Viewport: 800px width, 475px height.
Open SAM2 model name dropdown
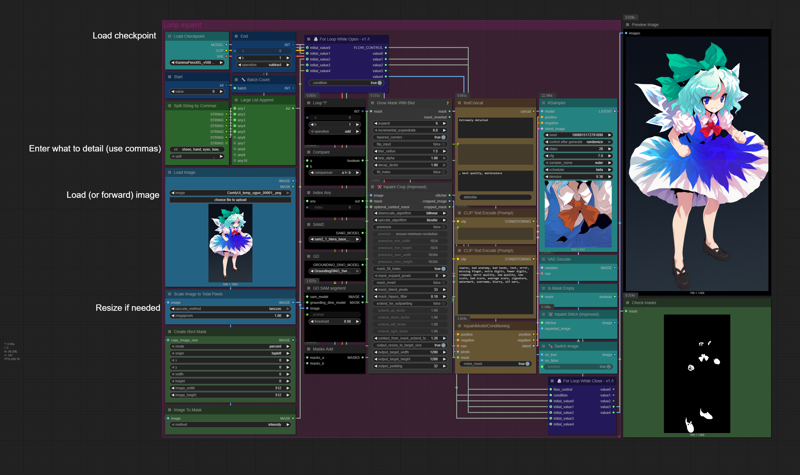[x=335, y=239]
